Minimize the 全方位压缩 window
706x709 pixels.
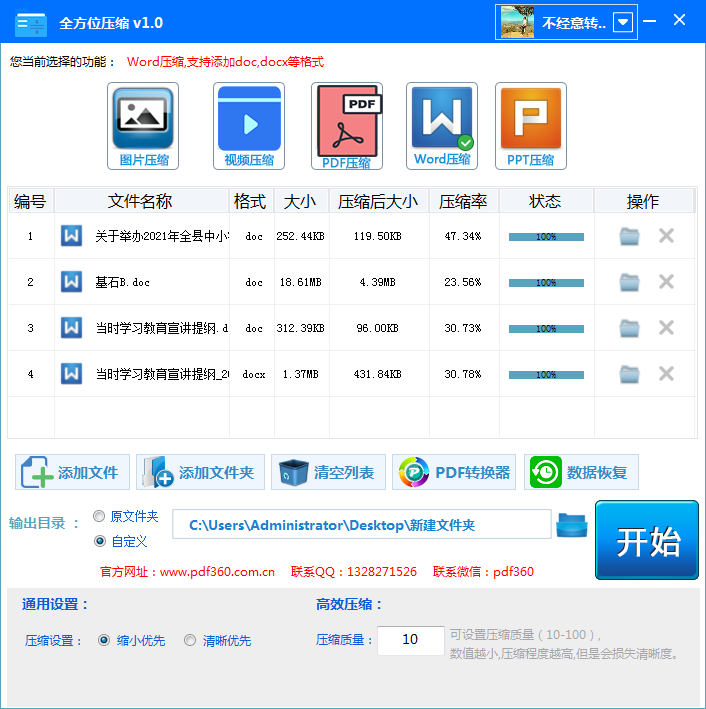tap(649, 21)
